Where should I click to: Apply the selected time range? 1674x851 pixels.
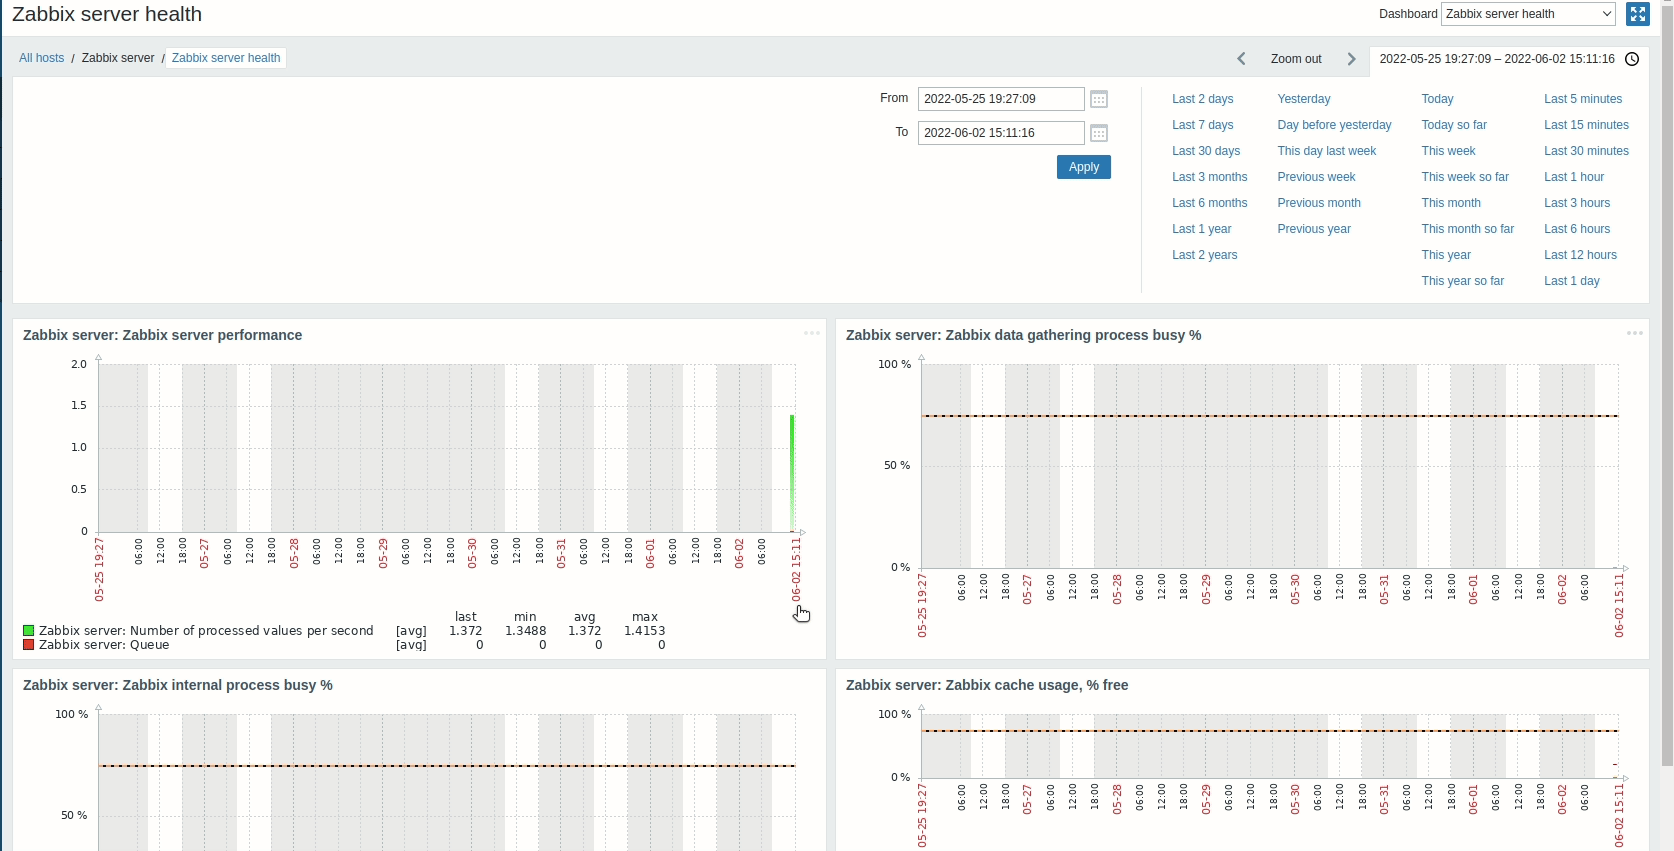pyautogui.click(x=1084, y=167)
